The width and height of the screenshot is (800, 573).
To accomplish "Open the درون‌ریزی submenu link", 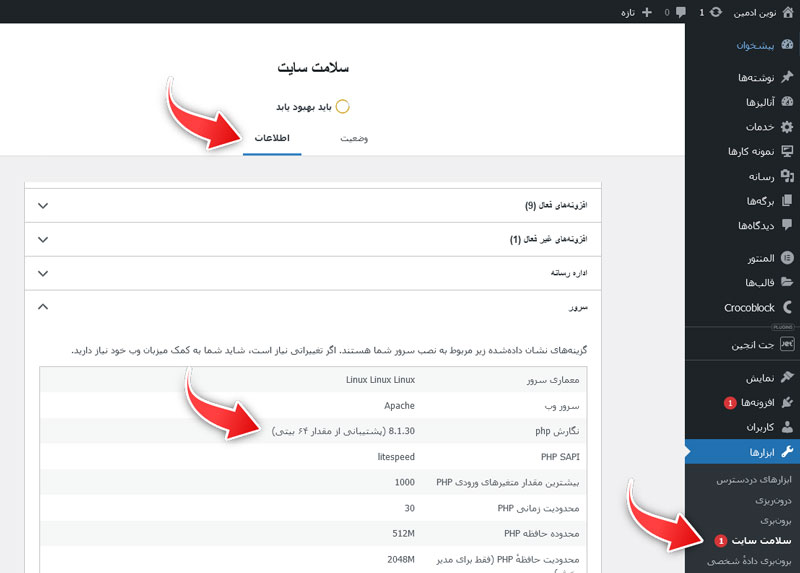I will pos(773,501).
